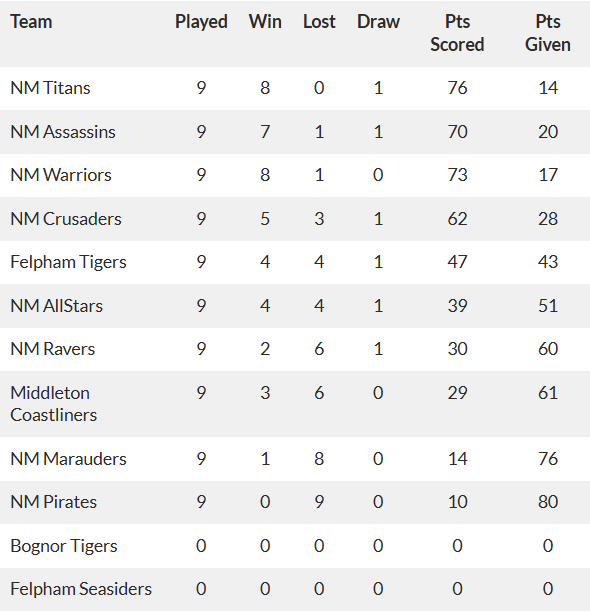590x611 pixels.
Task: Click the Pts Given column header
Action: tap(548, 33)
